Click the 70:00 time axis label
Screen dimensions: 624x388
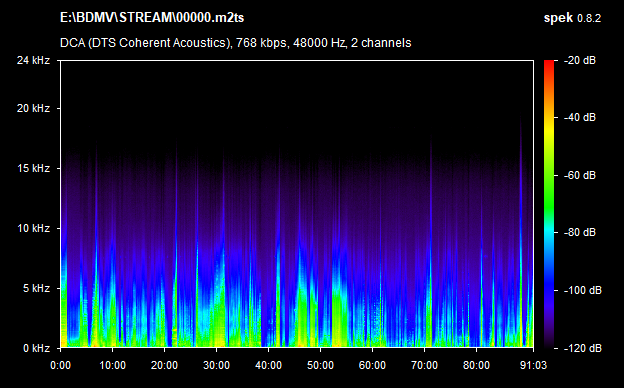[424, 365]
